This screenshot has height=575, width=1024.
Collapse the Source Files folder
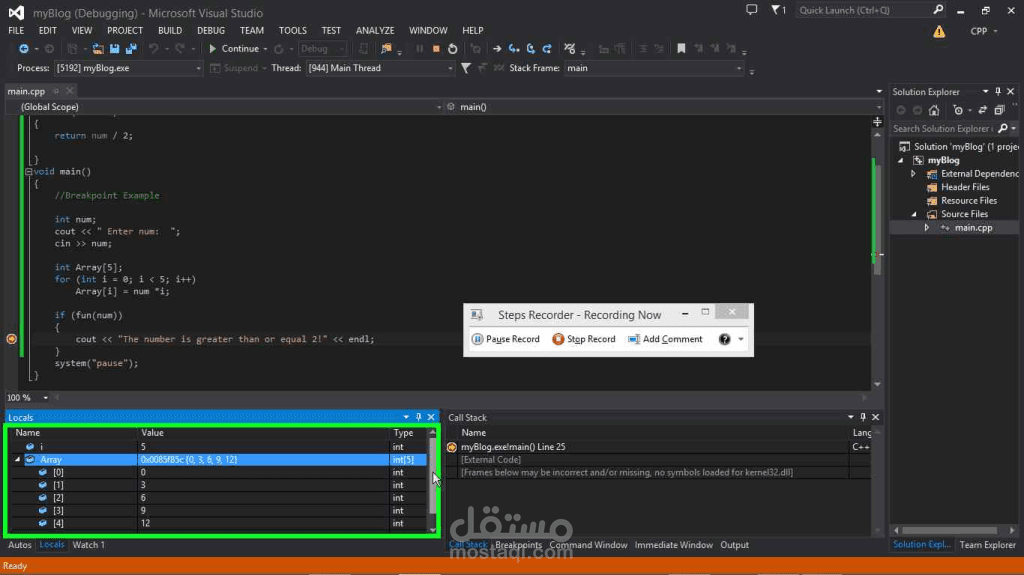(914, 214)
